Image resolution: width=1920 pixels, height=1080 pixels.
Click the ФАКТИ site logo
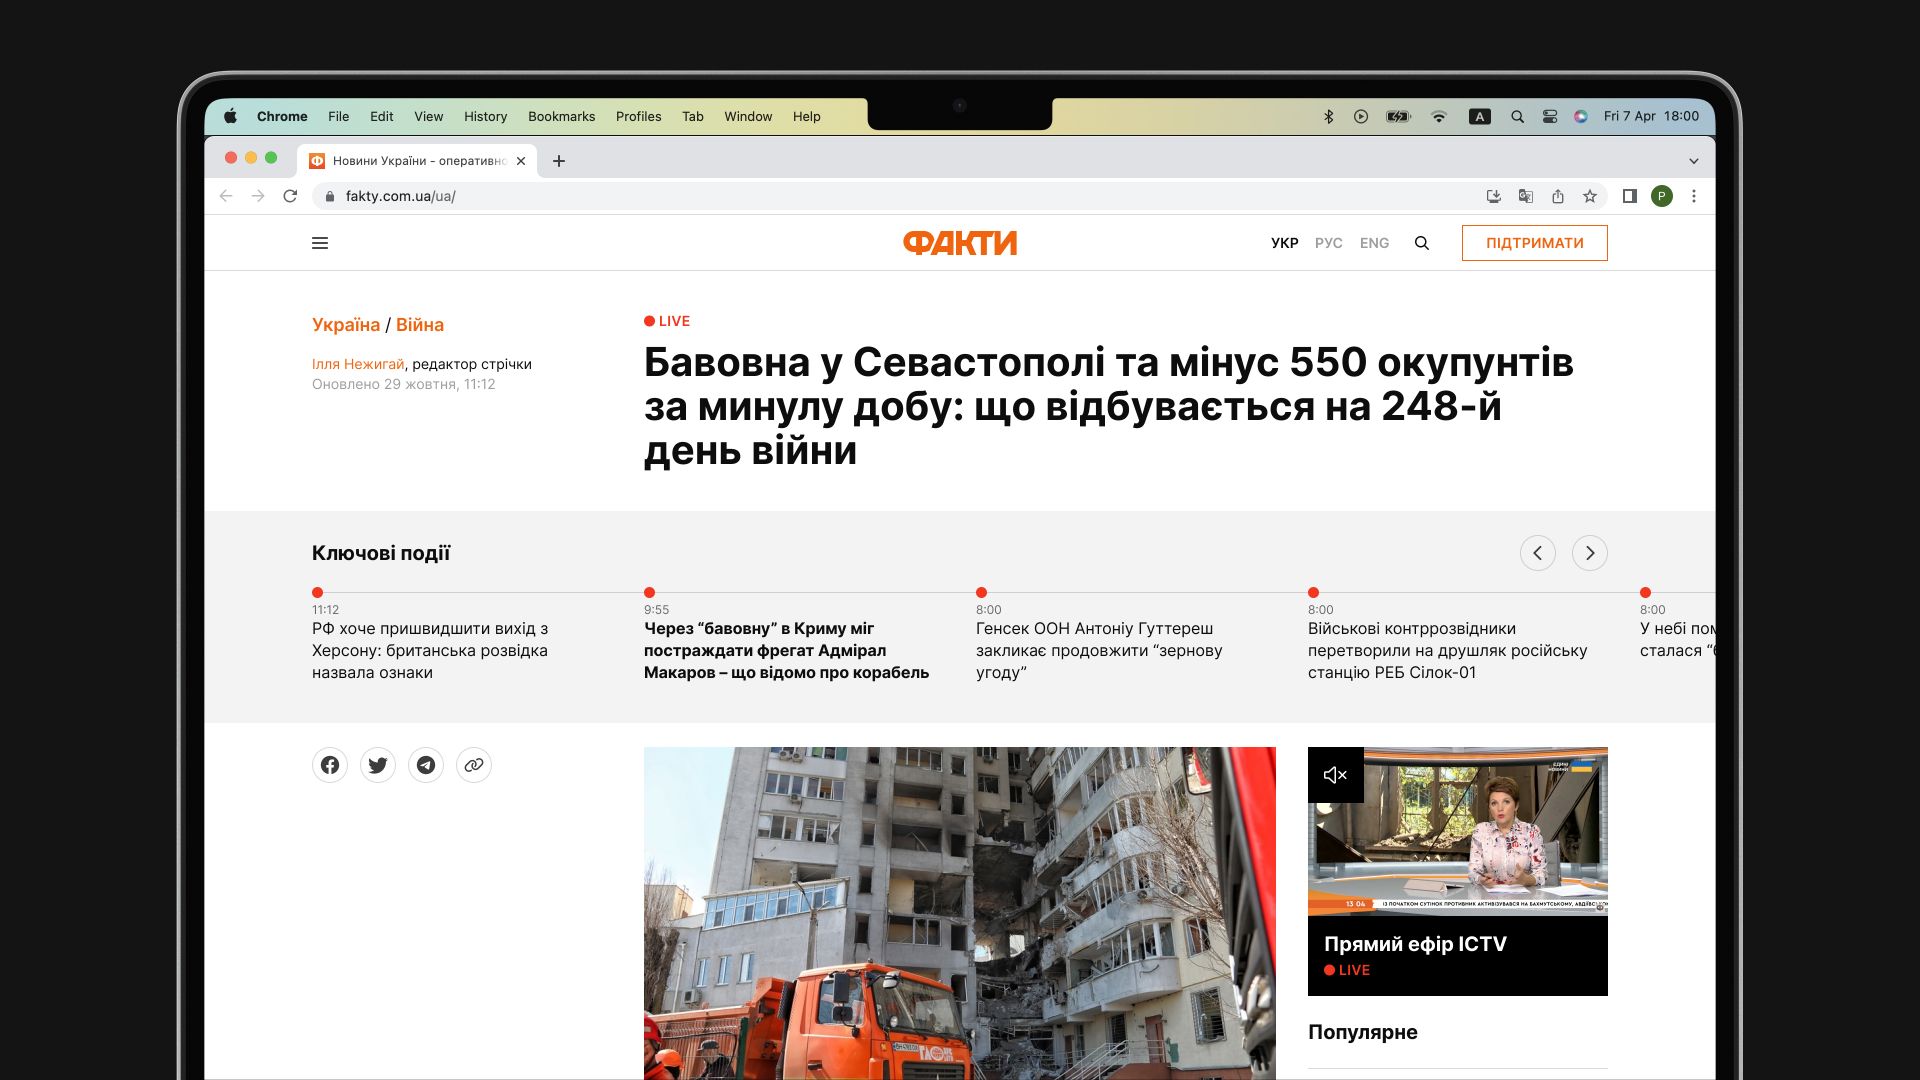pos(957,243)
